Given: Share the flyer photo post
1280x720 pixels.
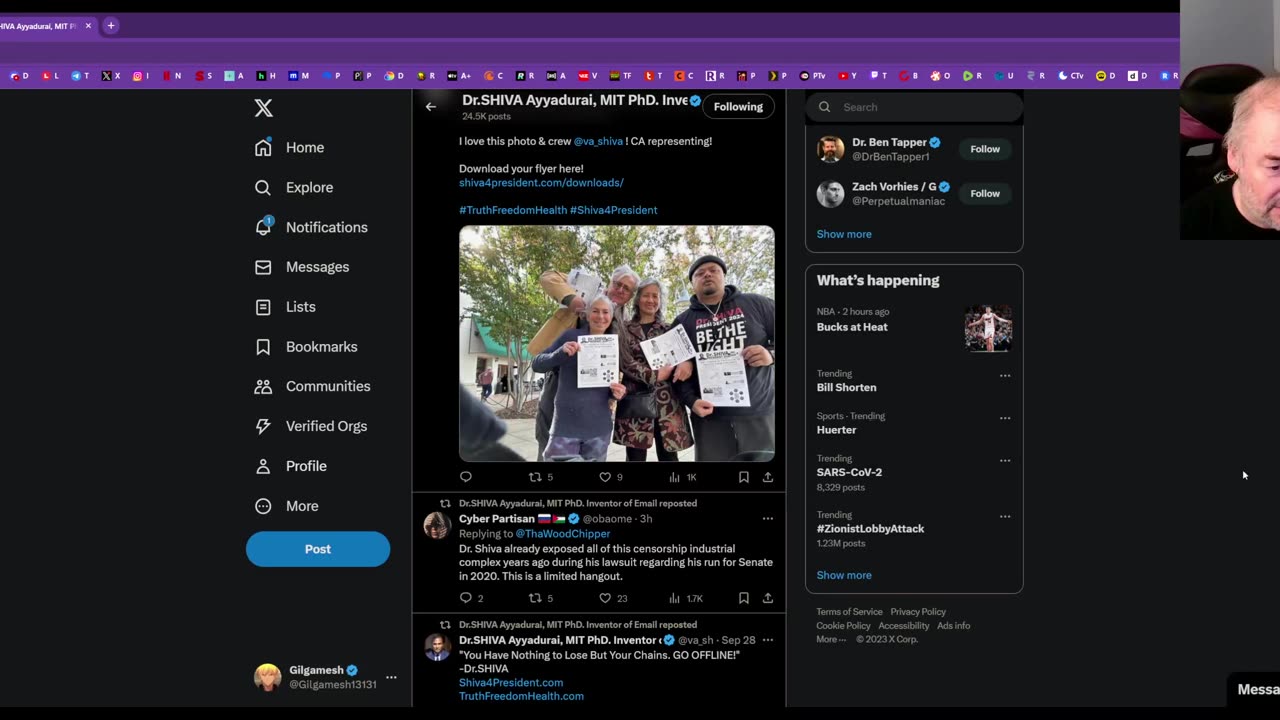Looking at the screenshot, I should pos(768,477).
